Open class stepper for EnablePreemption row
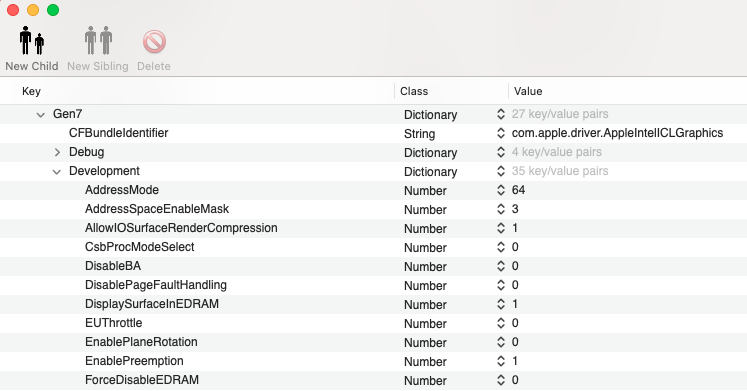This screenshot has height=391, width=747. [x=501, y=361]
